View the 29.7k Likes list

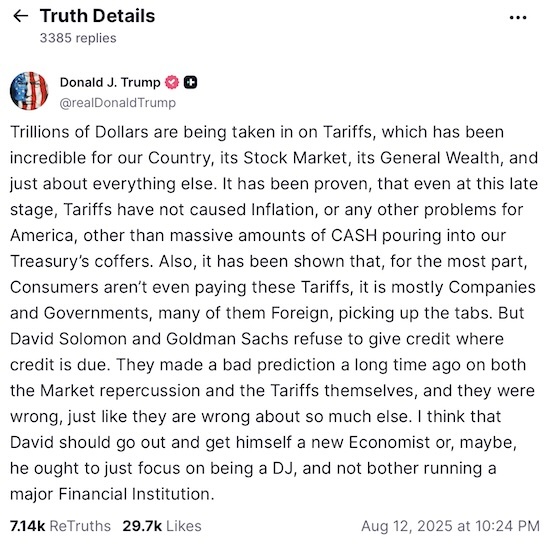click(162, 526)
